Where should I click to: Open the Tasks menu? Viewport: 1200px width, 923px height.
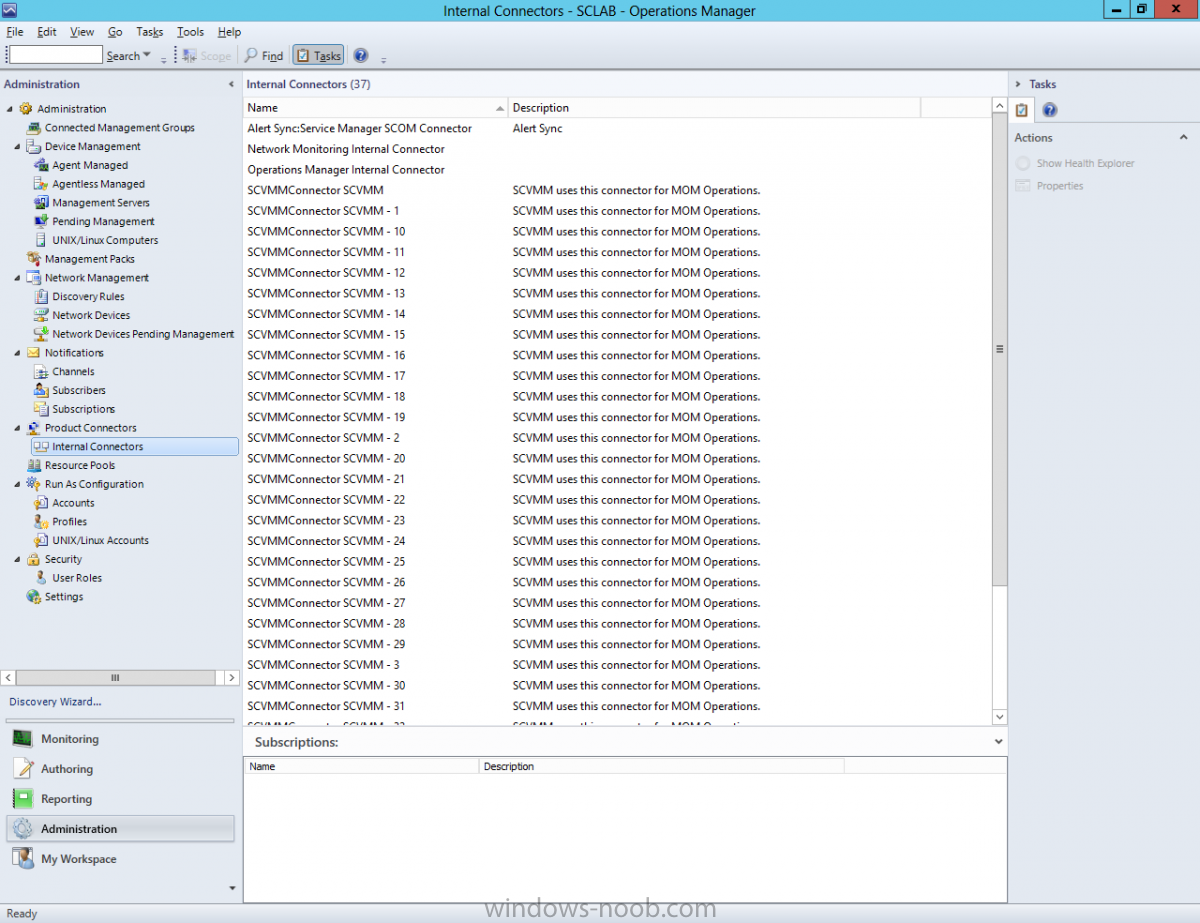149,32
